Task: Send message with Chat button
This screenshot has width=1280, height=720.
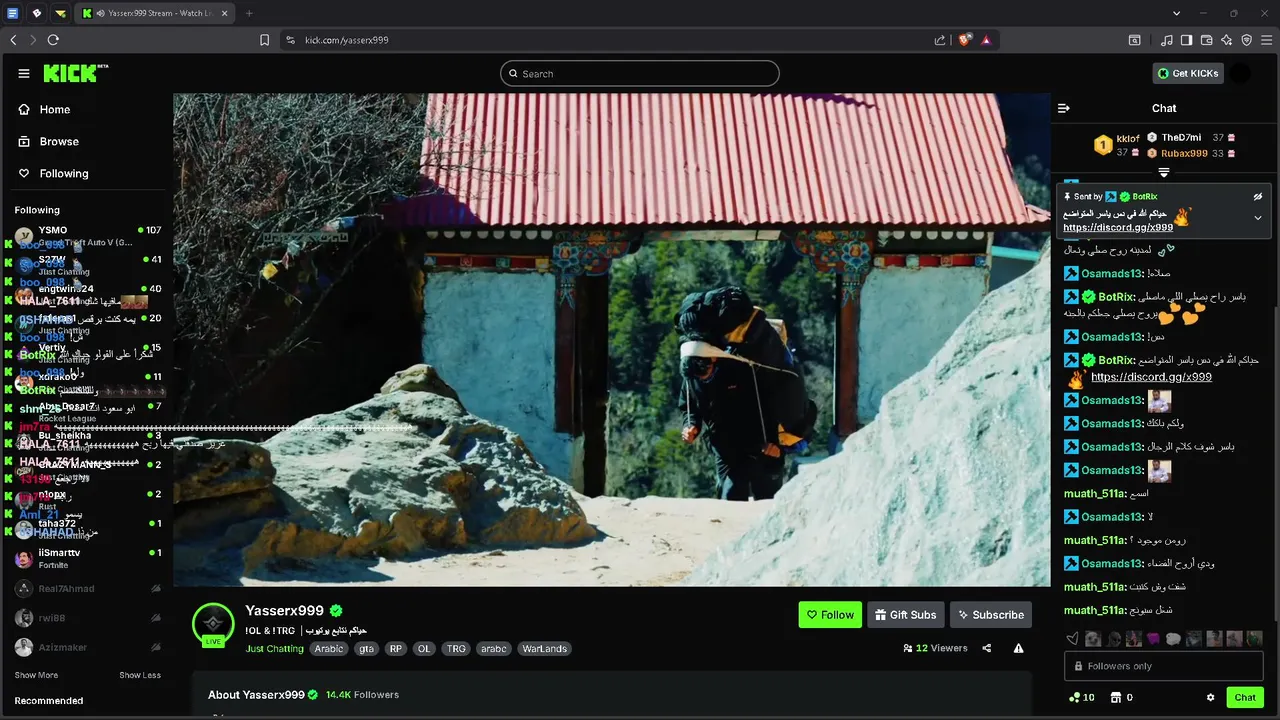Action: [1245, 697]
